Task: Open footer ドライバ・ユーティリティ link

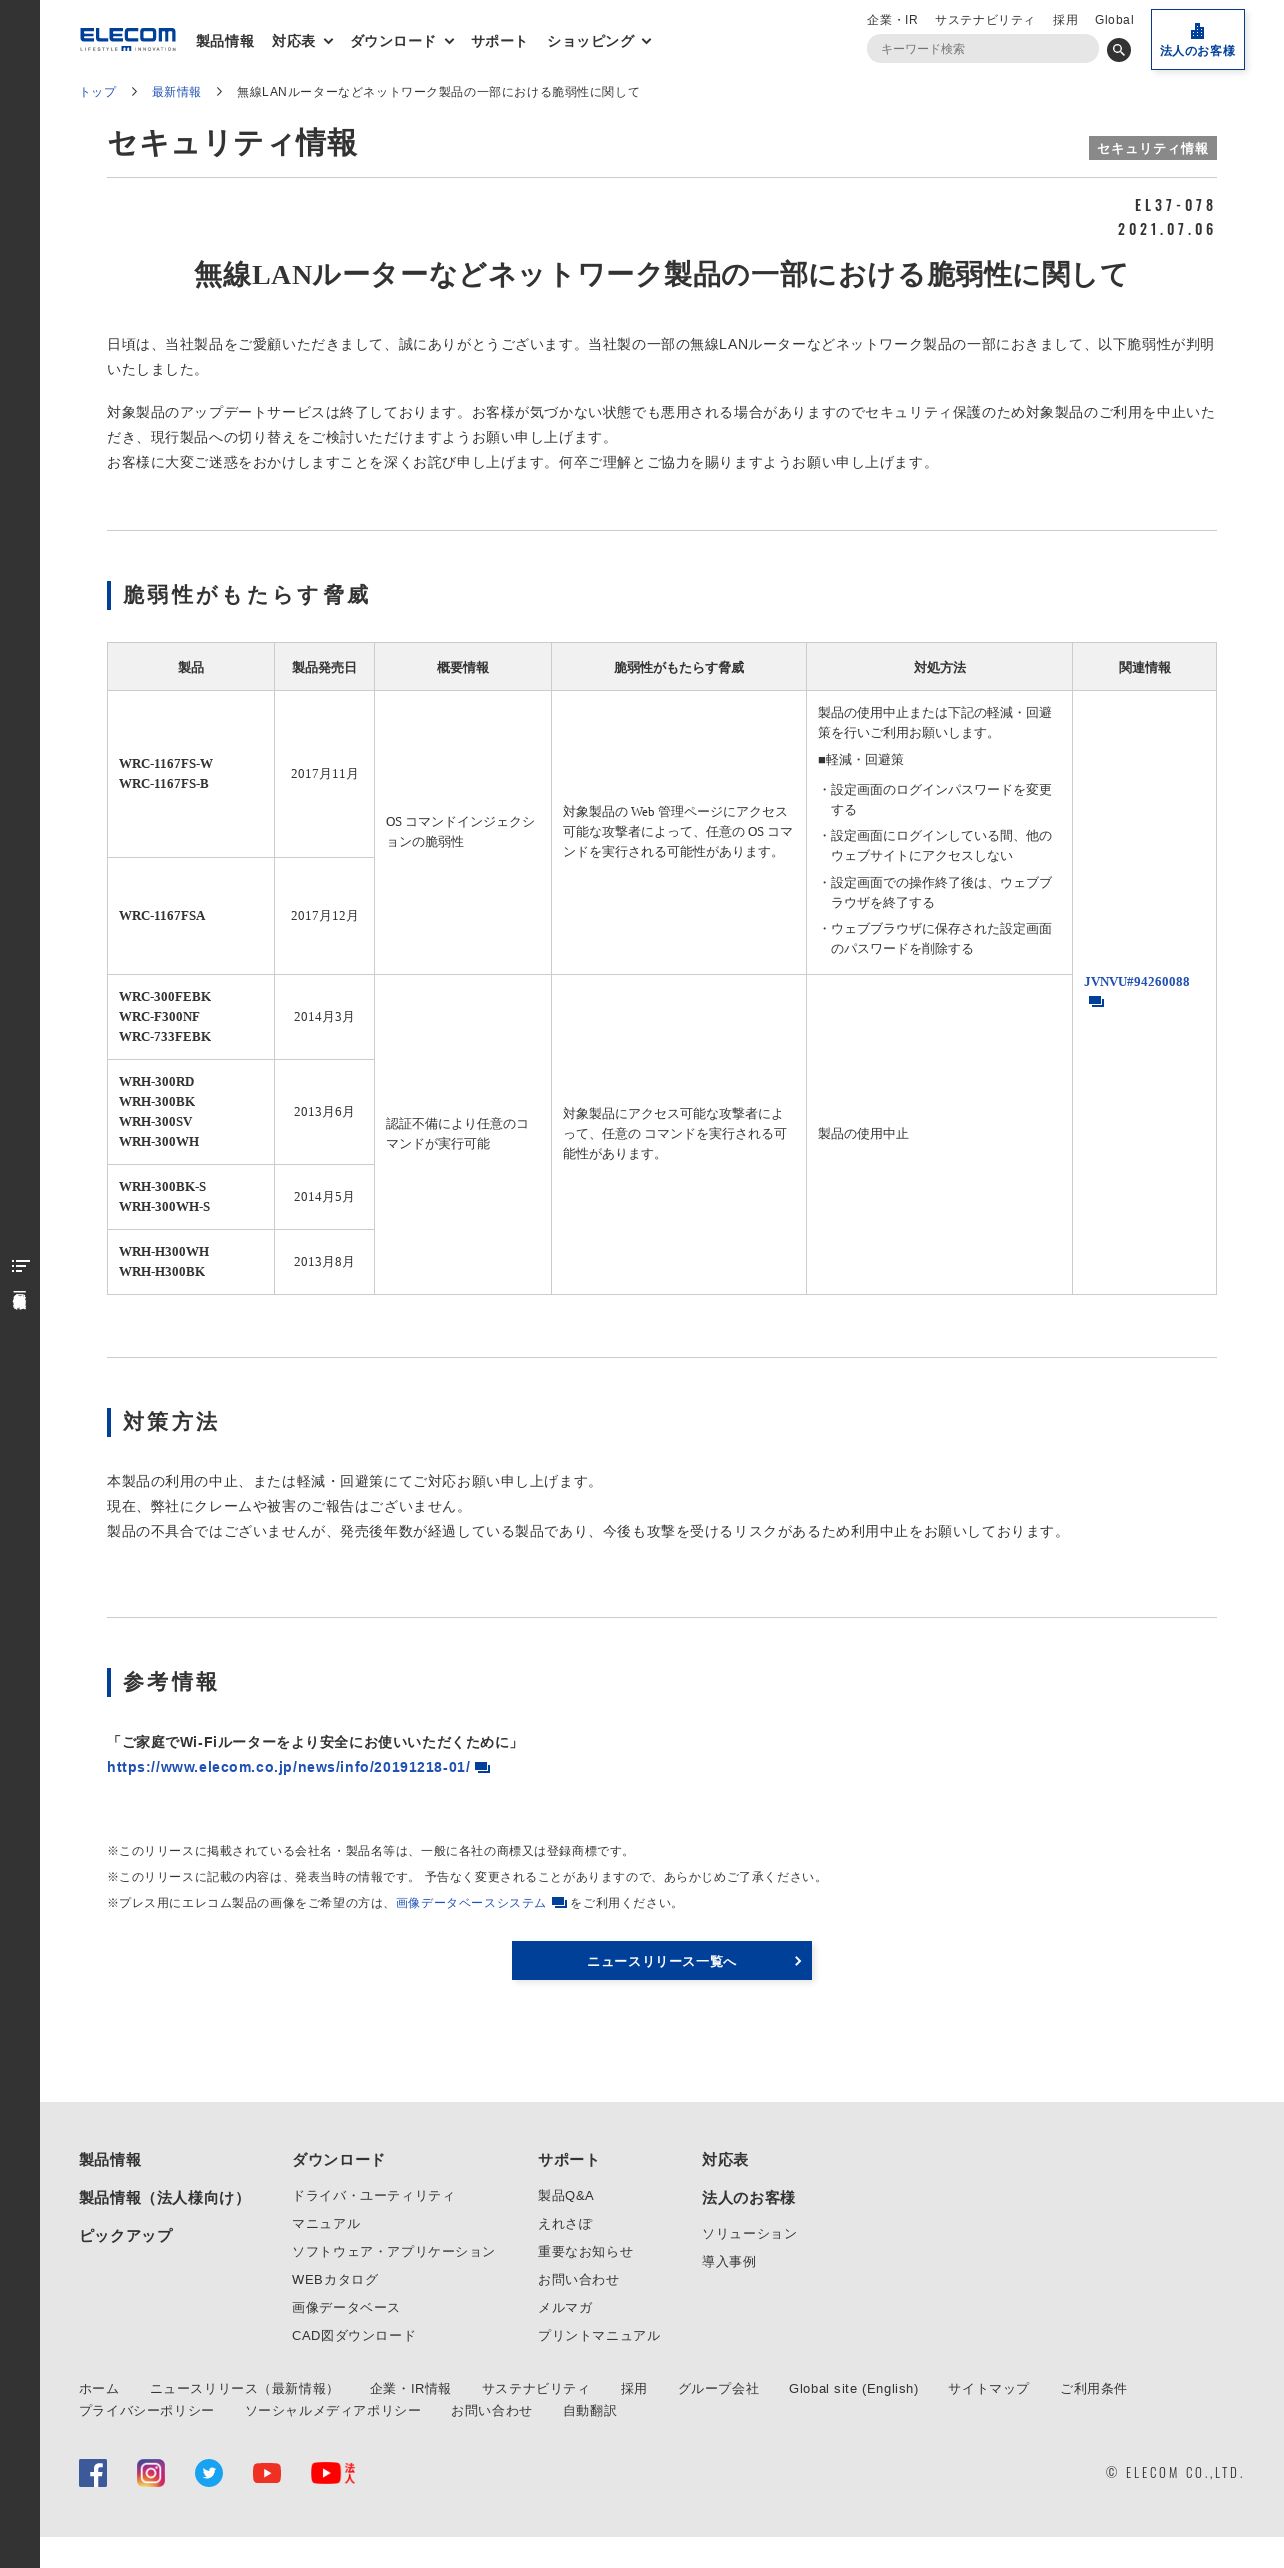Action: (373, 2195)
